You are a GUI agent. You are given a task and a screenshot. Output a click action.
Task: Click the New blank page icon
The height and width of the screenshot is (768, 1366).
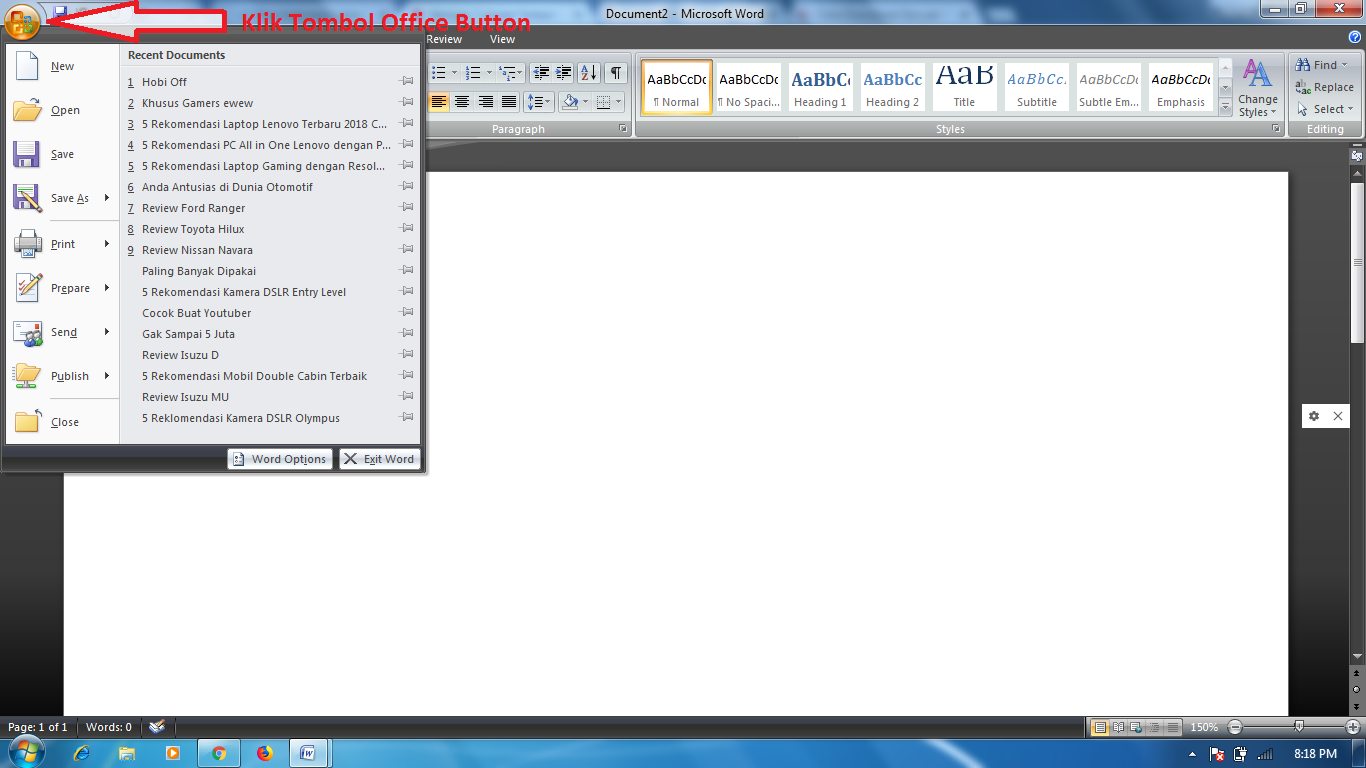point(27,67)
